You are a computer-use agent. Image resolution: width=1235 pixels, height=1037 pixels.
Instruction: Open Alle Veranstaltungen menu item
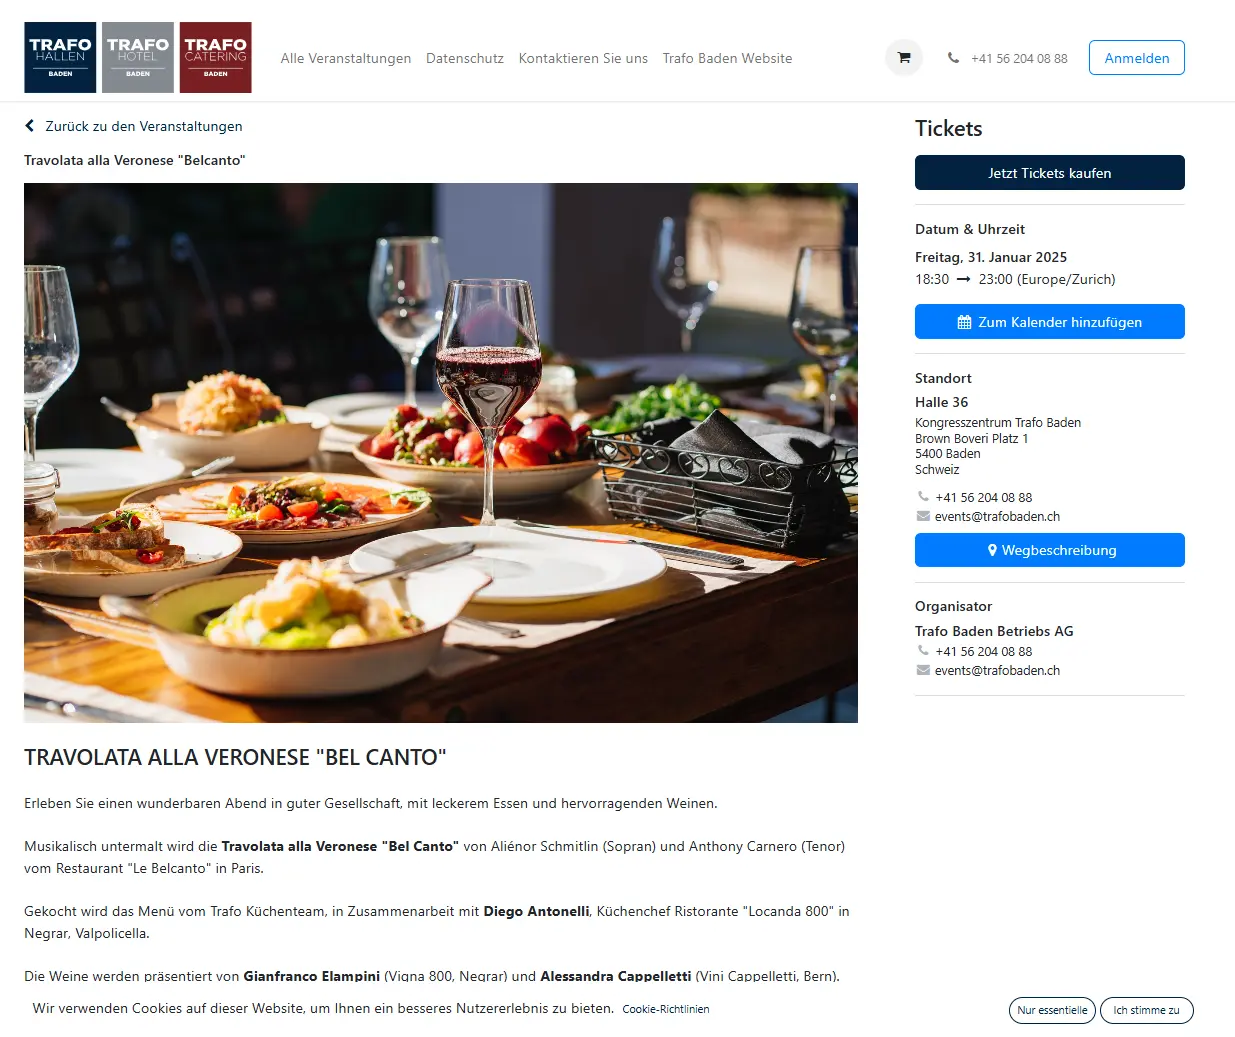(x=346, y=58)
